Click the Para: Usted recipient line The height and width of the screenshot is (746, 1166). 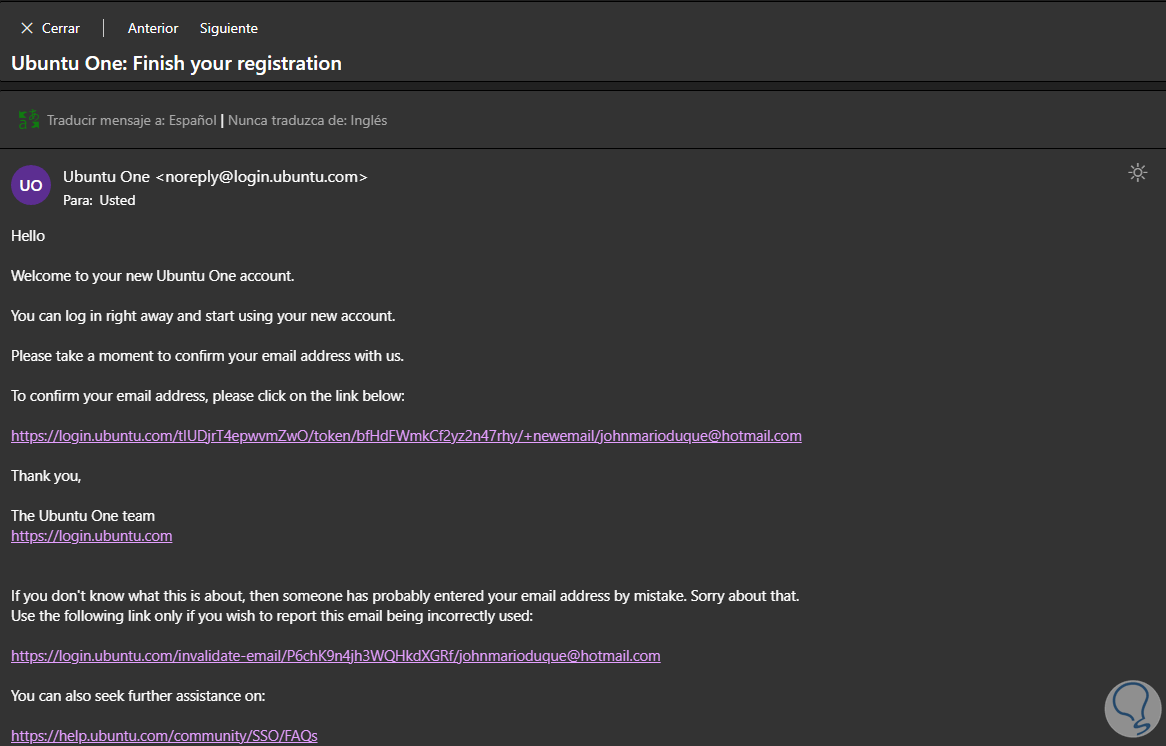pos(99,200)
